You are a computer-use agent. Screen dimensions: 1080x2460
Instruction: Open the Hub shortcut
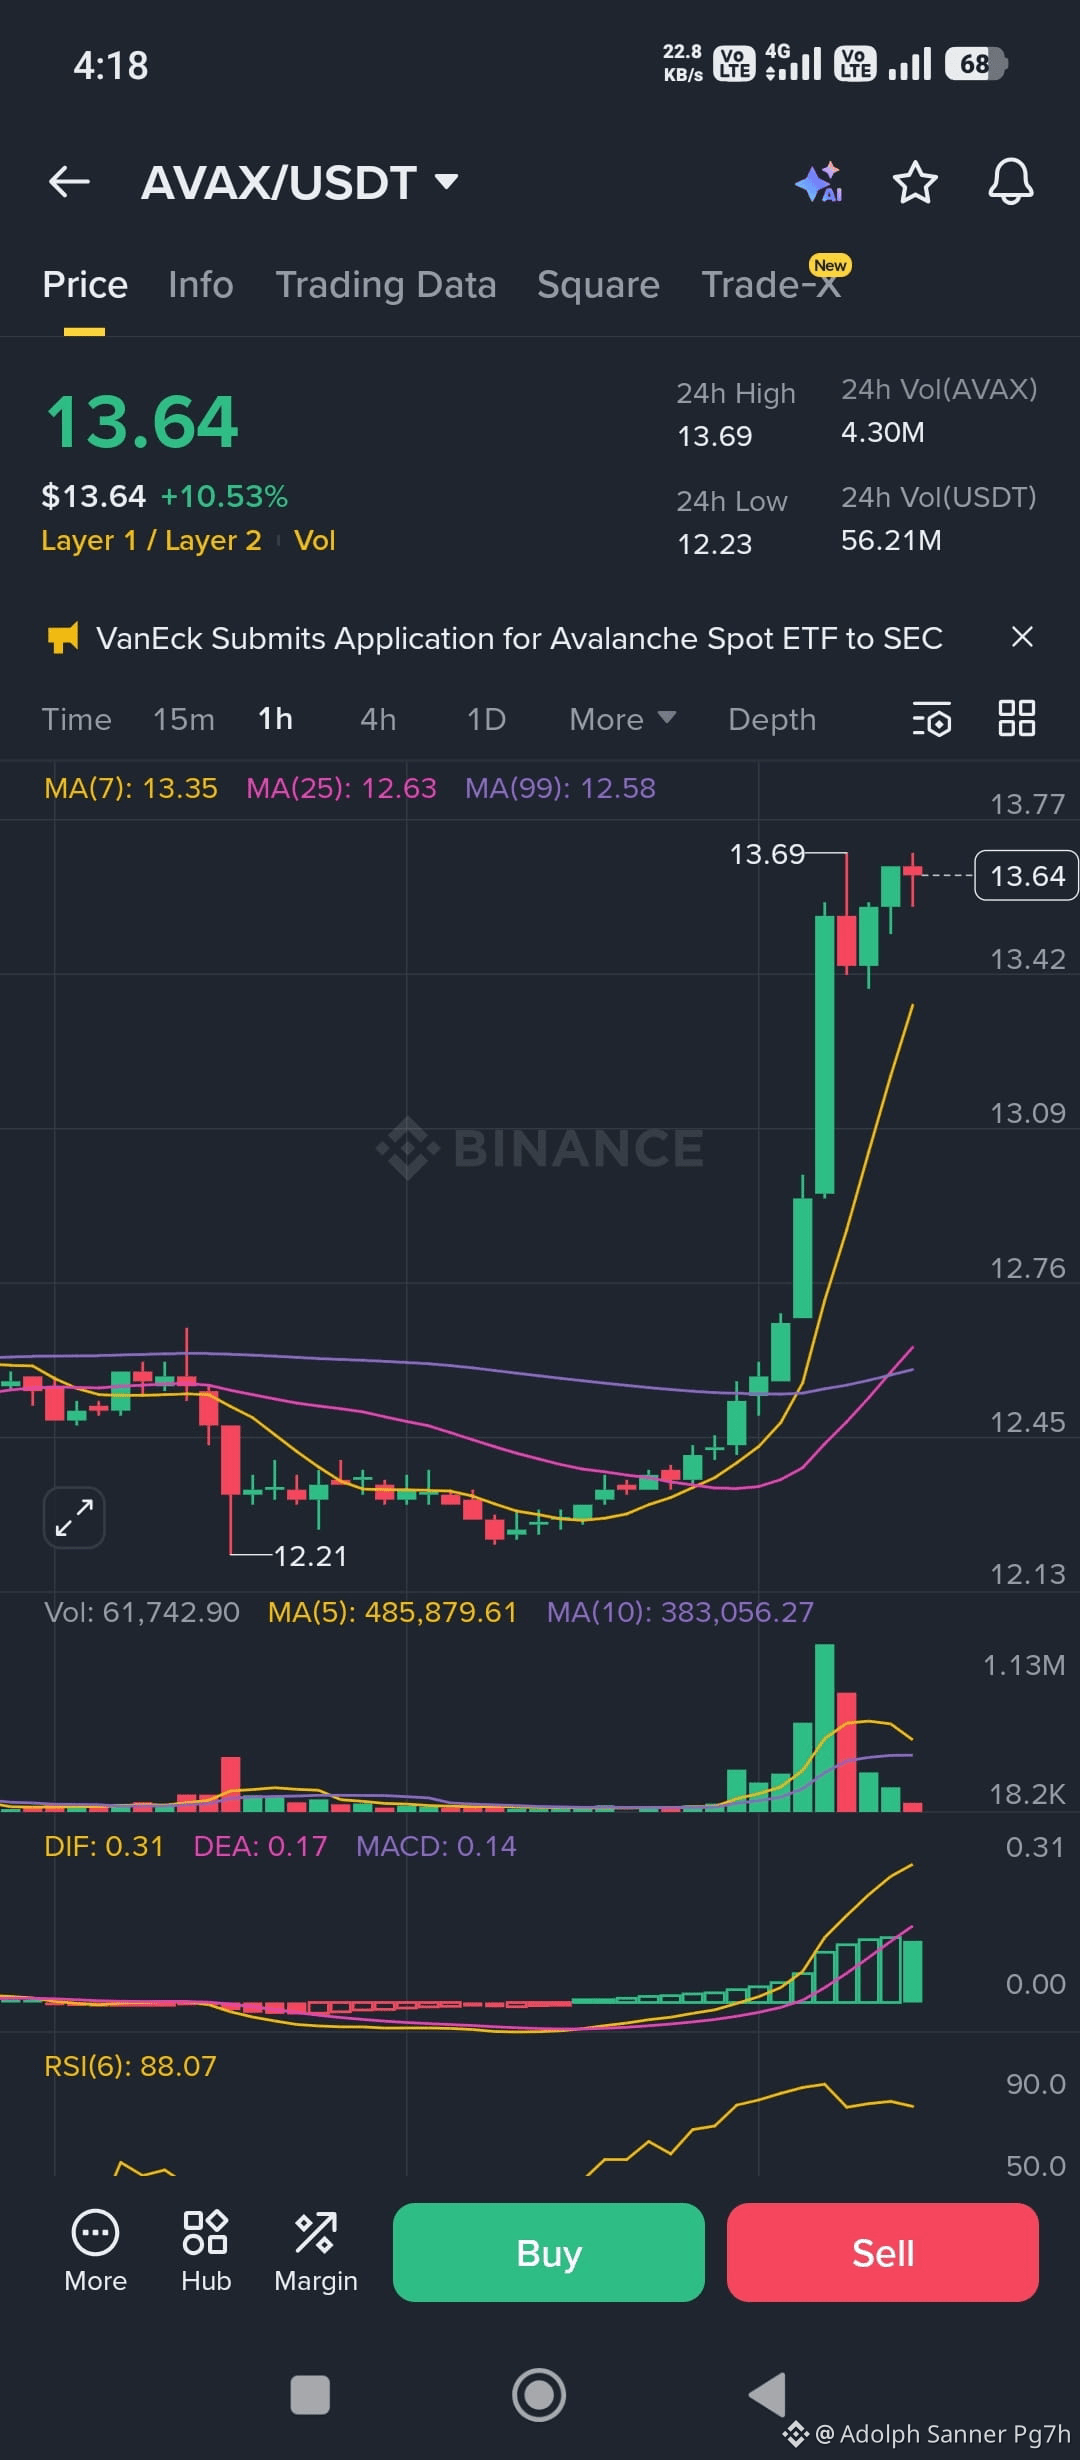(x=206, y=2251)
